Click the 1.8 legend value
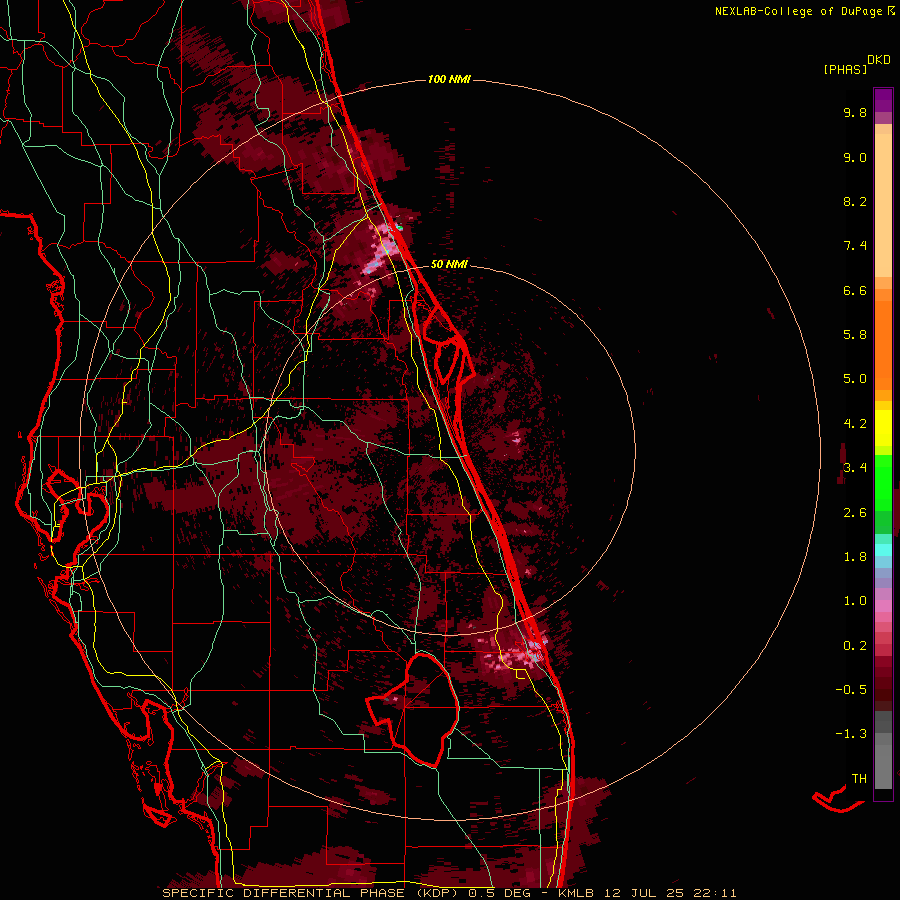Viewport: 900px width, 900px height. [855, 557]
